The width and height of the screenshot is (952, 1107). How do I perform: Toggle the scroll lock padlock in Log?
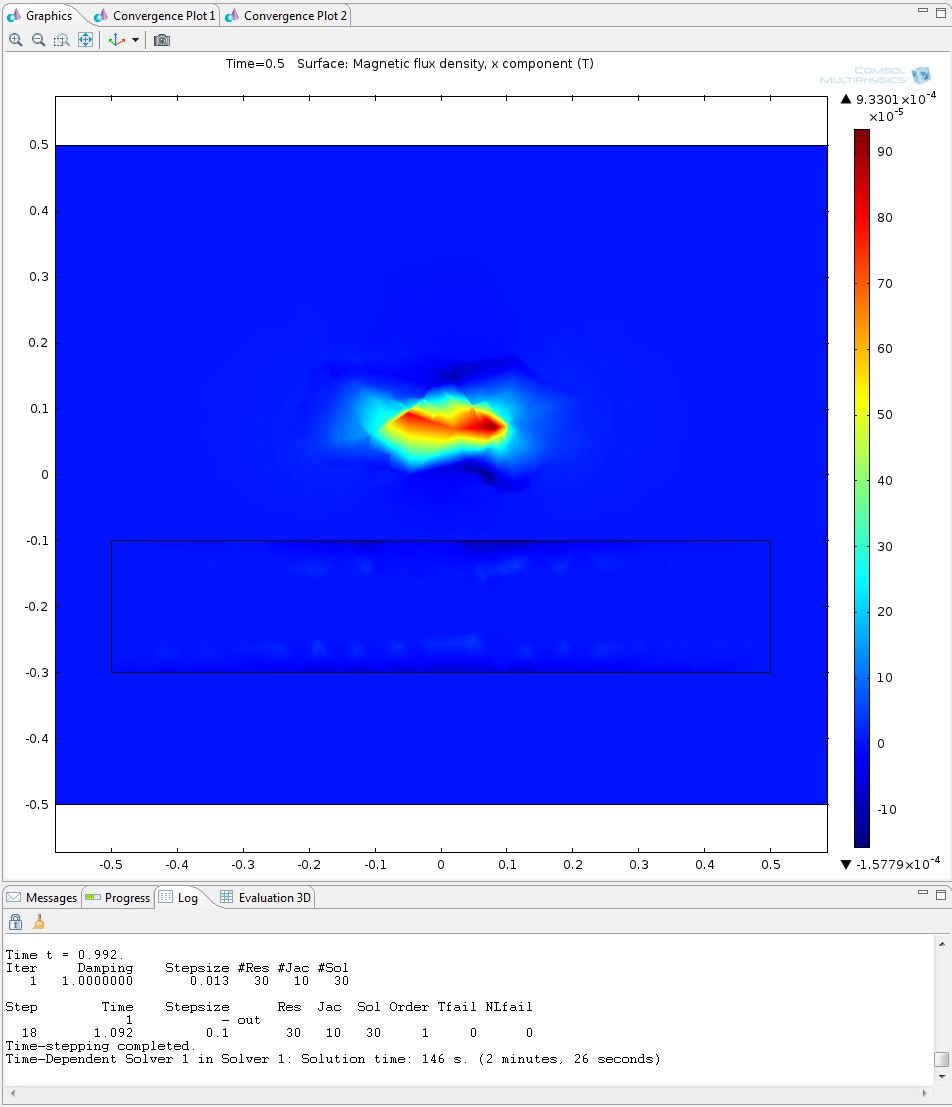tap(15, 922)
